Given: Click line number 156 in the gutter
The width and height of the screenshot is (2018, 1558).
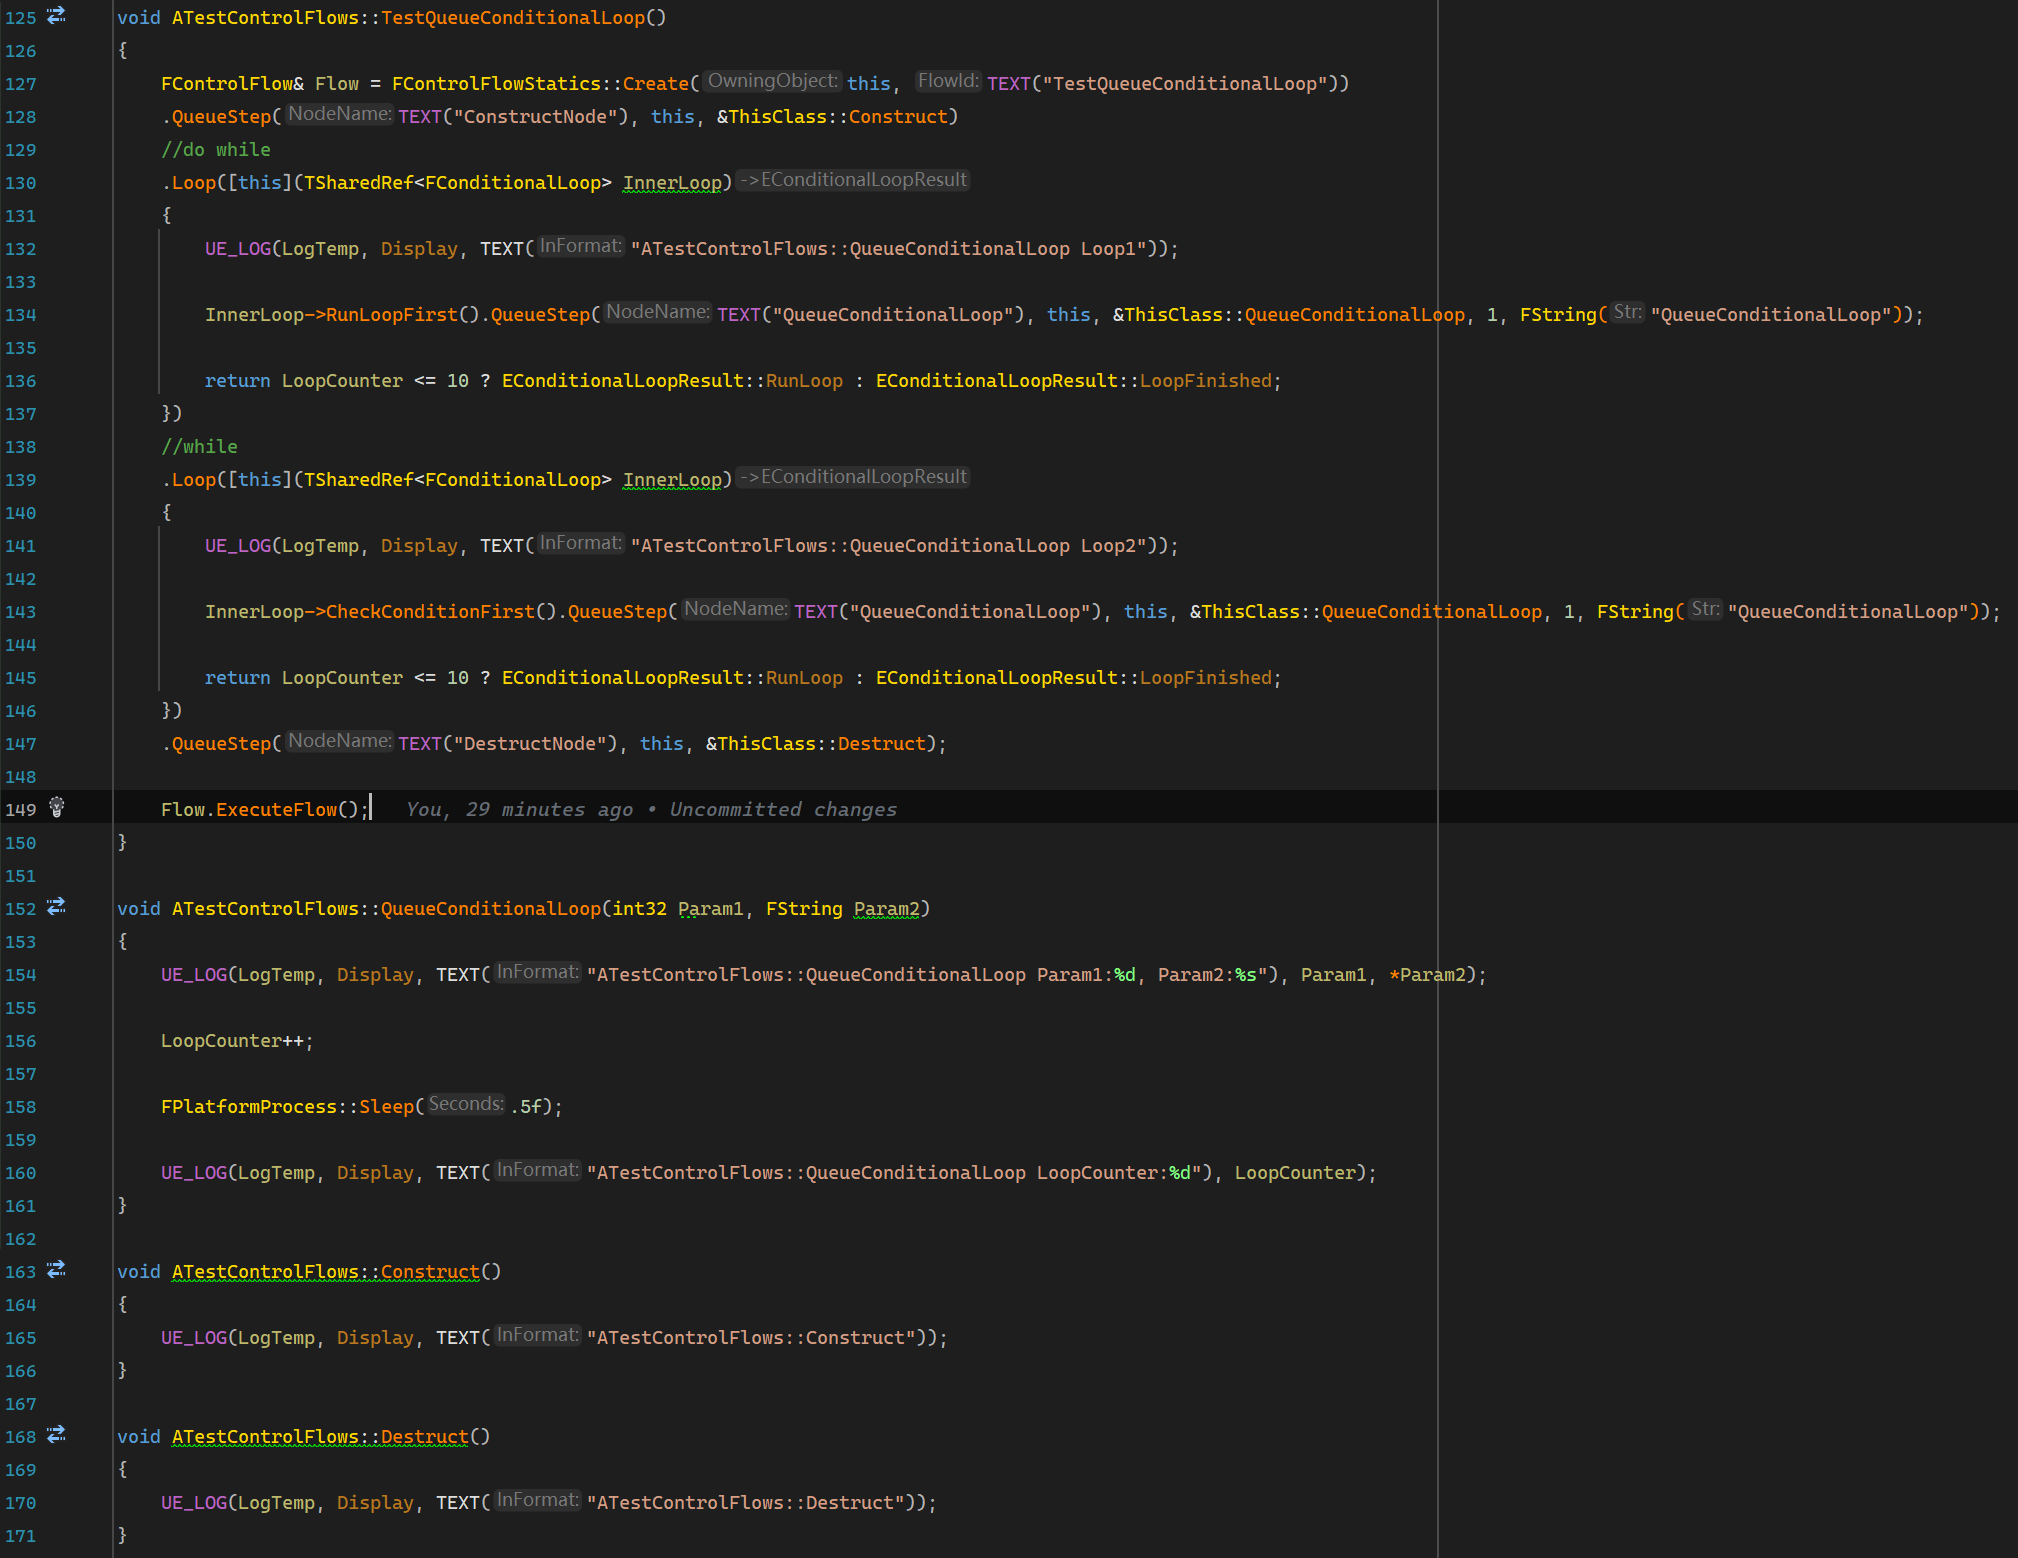Looking at the screenshot, I should (21, 1042).
